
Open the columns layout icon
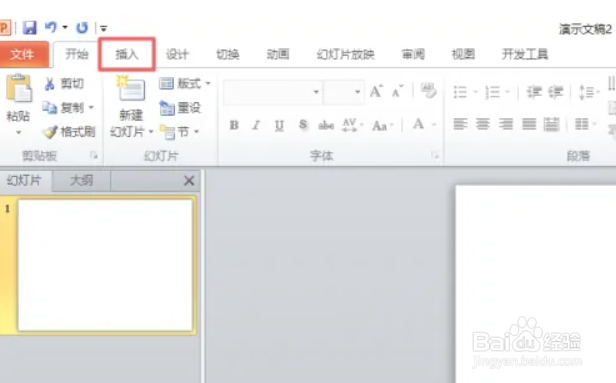[582, 124]
